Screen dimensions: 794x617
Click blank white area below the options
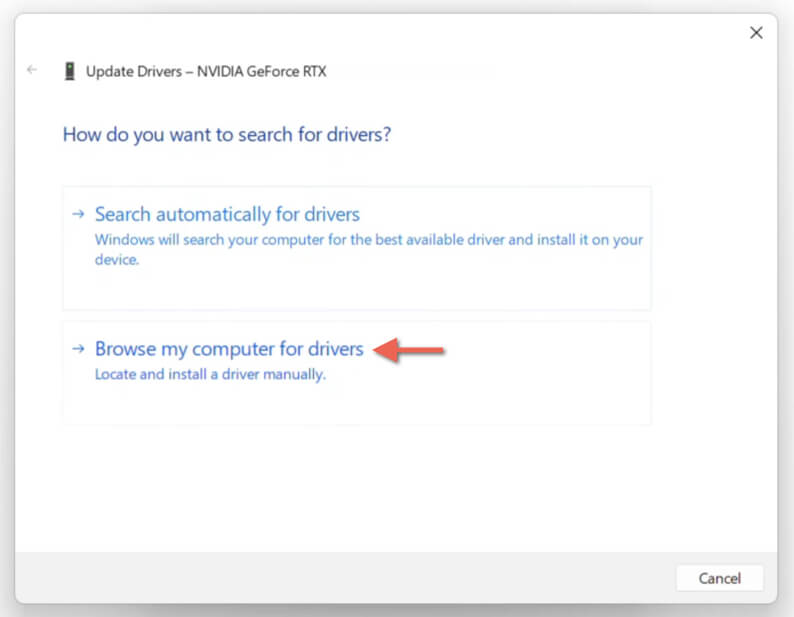click(x=354, y=486)
